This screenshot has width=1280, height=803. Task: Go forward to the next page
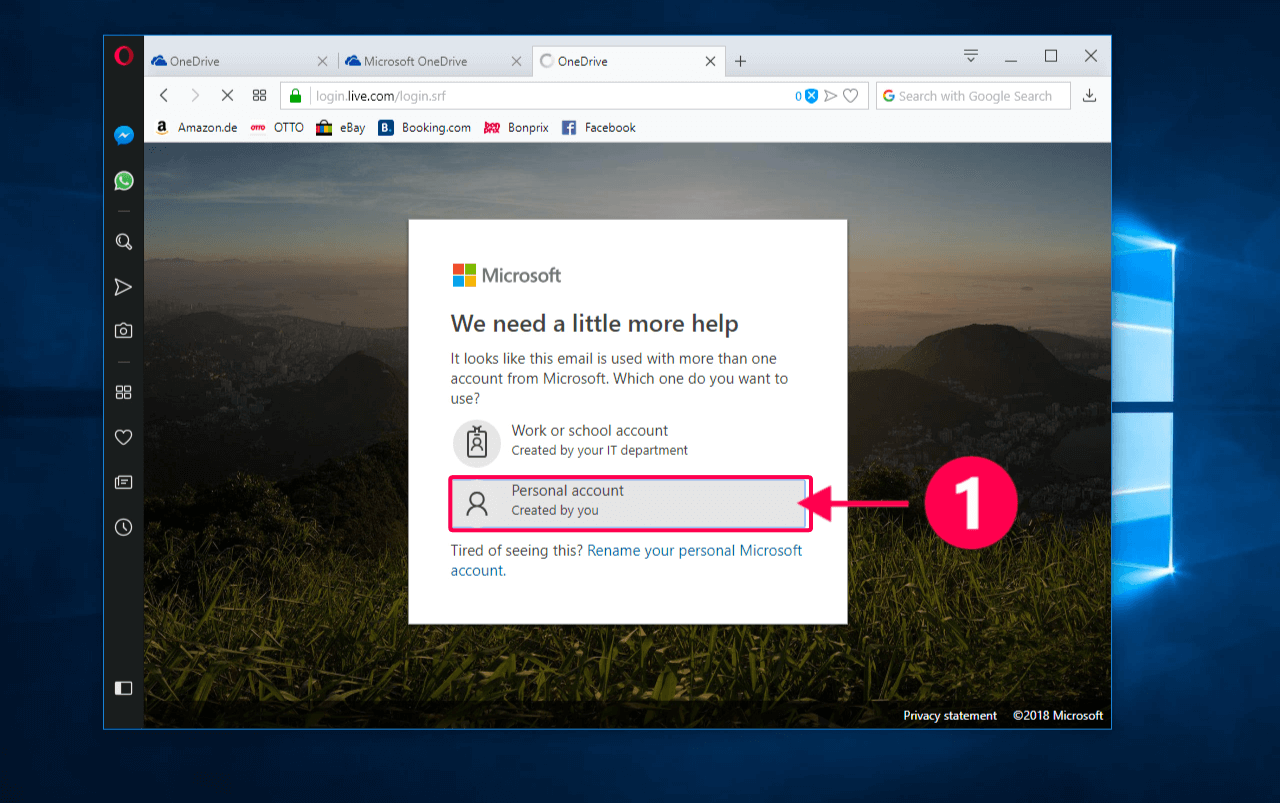[x=195, y=95]
